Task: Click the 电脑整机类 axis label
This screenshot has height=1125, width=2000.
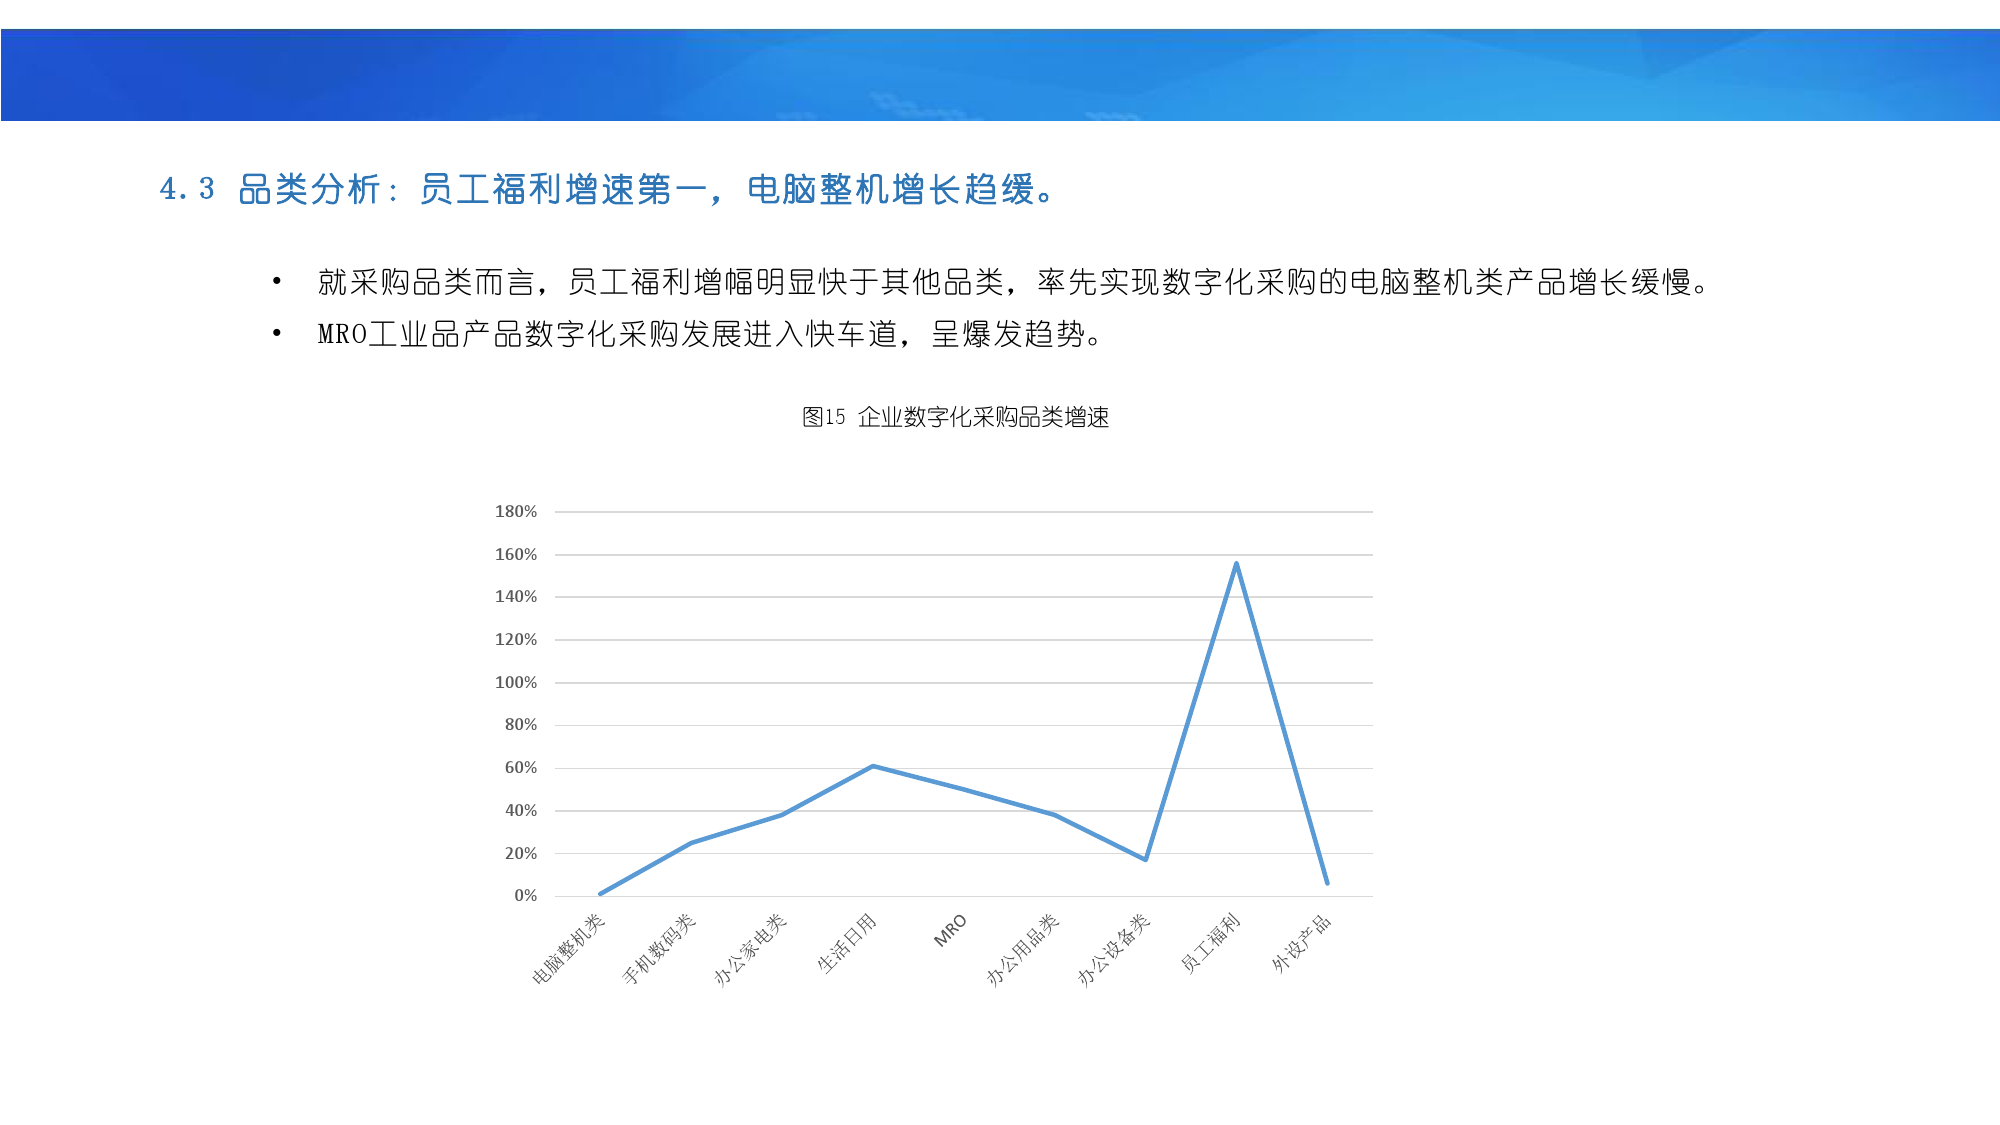Action: coord(569,949)
